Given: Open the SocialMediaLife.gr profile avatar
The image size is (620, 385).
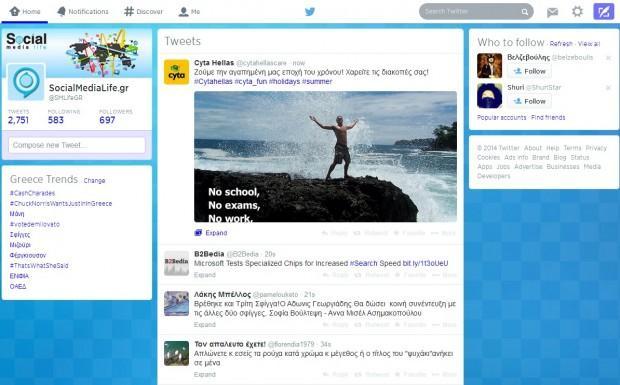Looking at the screenshot, I should pyautogui.click(x=26, y=82).
